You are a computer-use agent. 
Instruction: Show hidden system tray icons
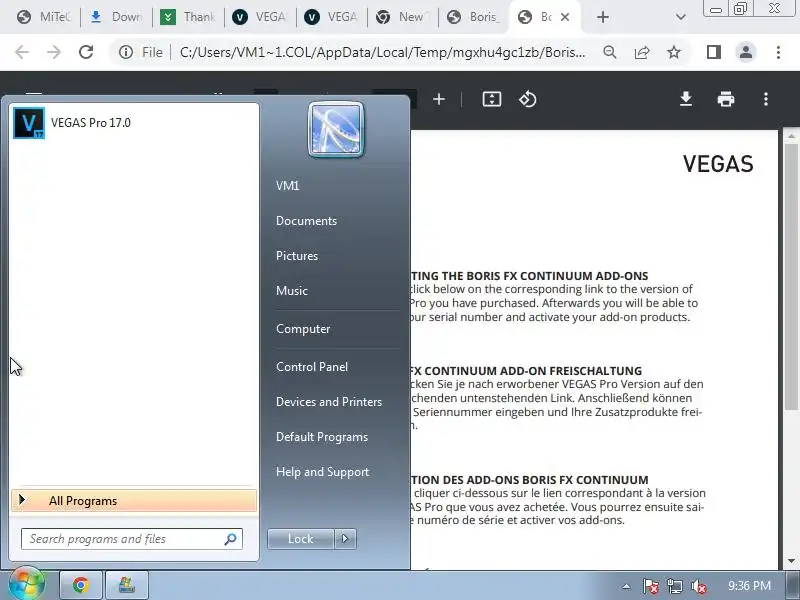(626, 586)
